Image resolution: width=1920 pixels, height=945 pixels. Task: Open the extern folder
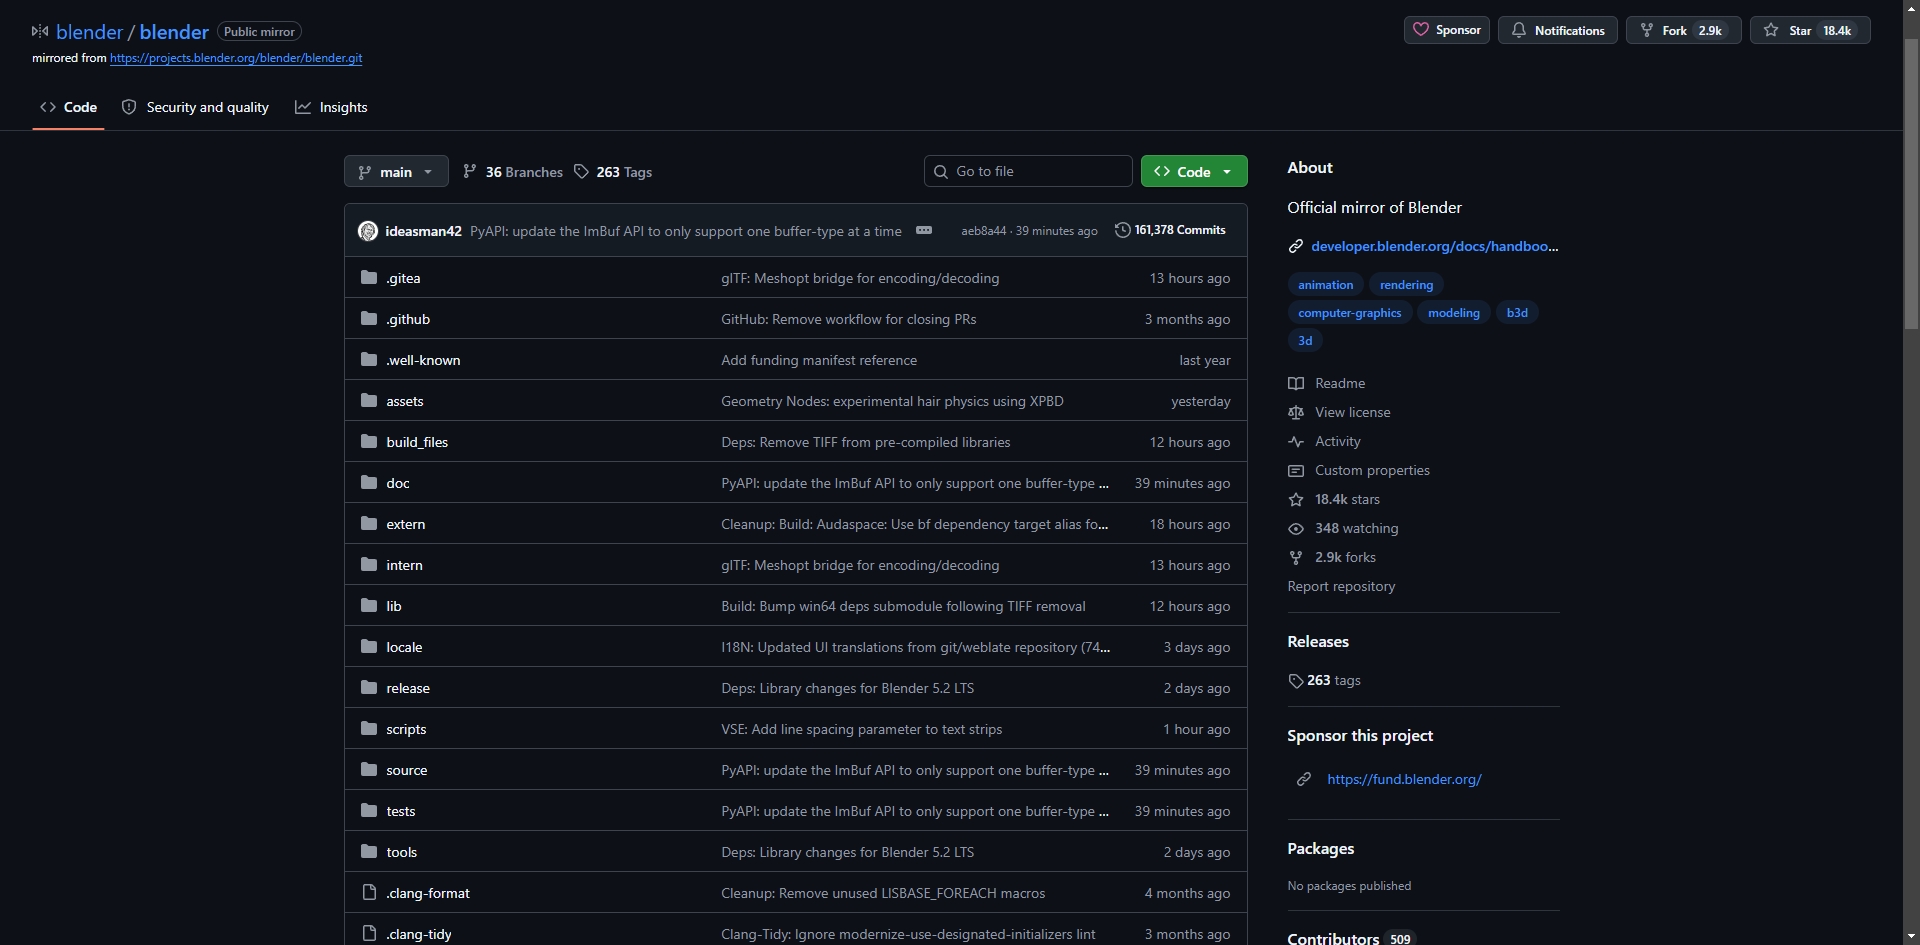pos(405,524)
